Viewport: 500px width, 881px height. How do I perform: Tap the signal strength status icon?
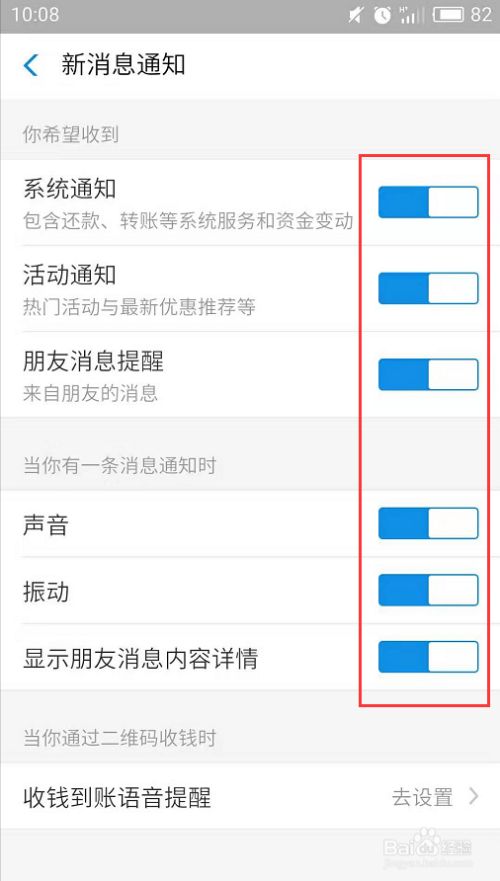pos(412,15)
